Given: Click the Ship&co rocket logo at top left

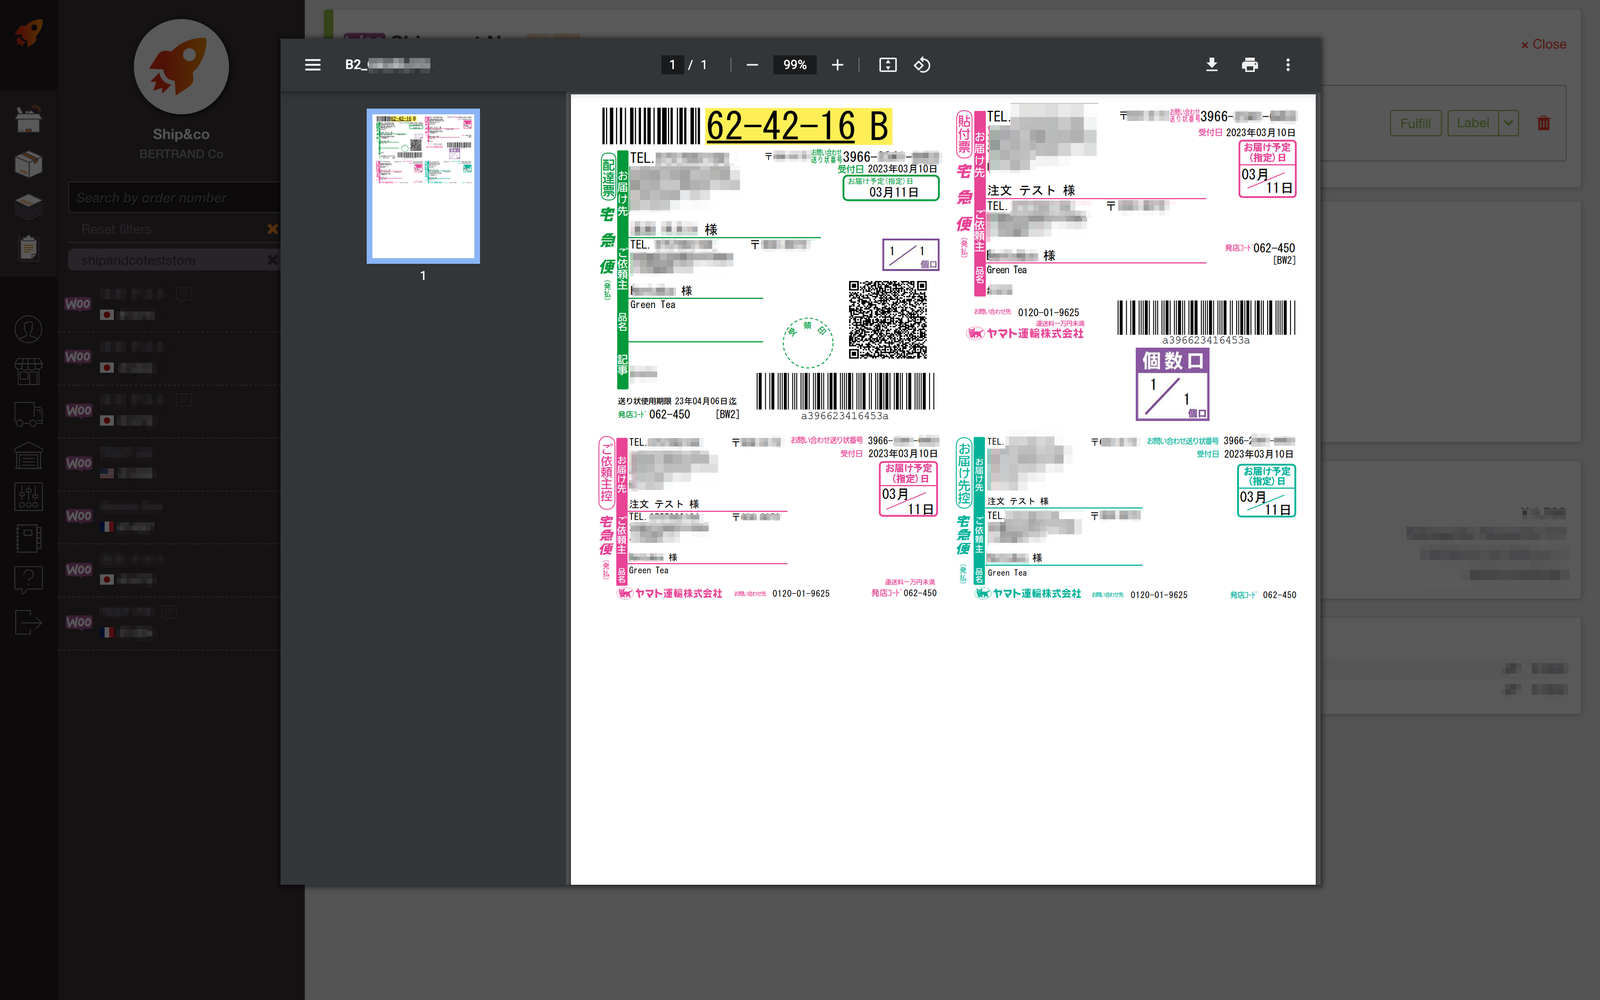Looking at the screenshot, I should (29, 33).
